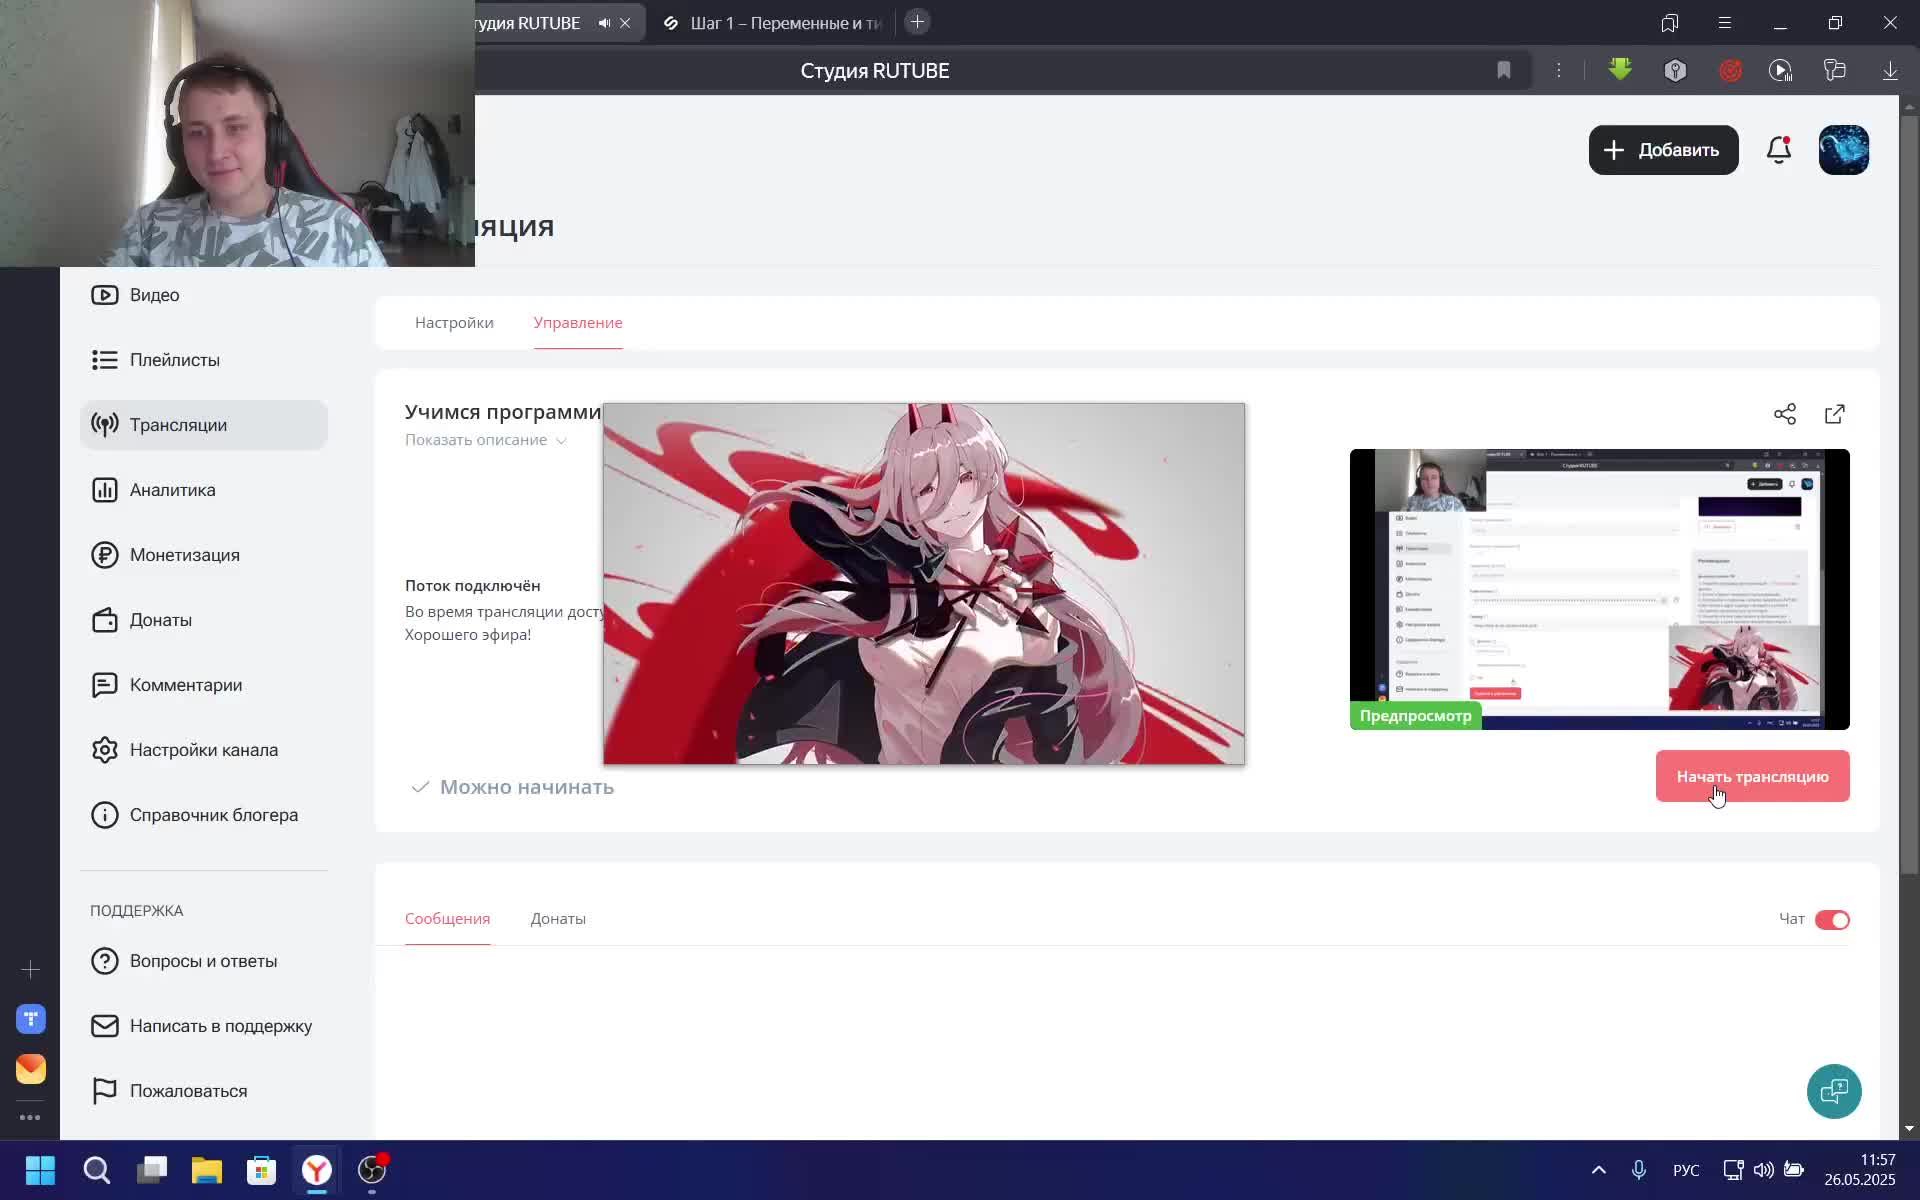1920x1200 pixels.
Task: Toggle the system microphone tray icon
Action: coord(1639,1170)
